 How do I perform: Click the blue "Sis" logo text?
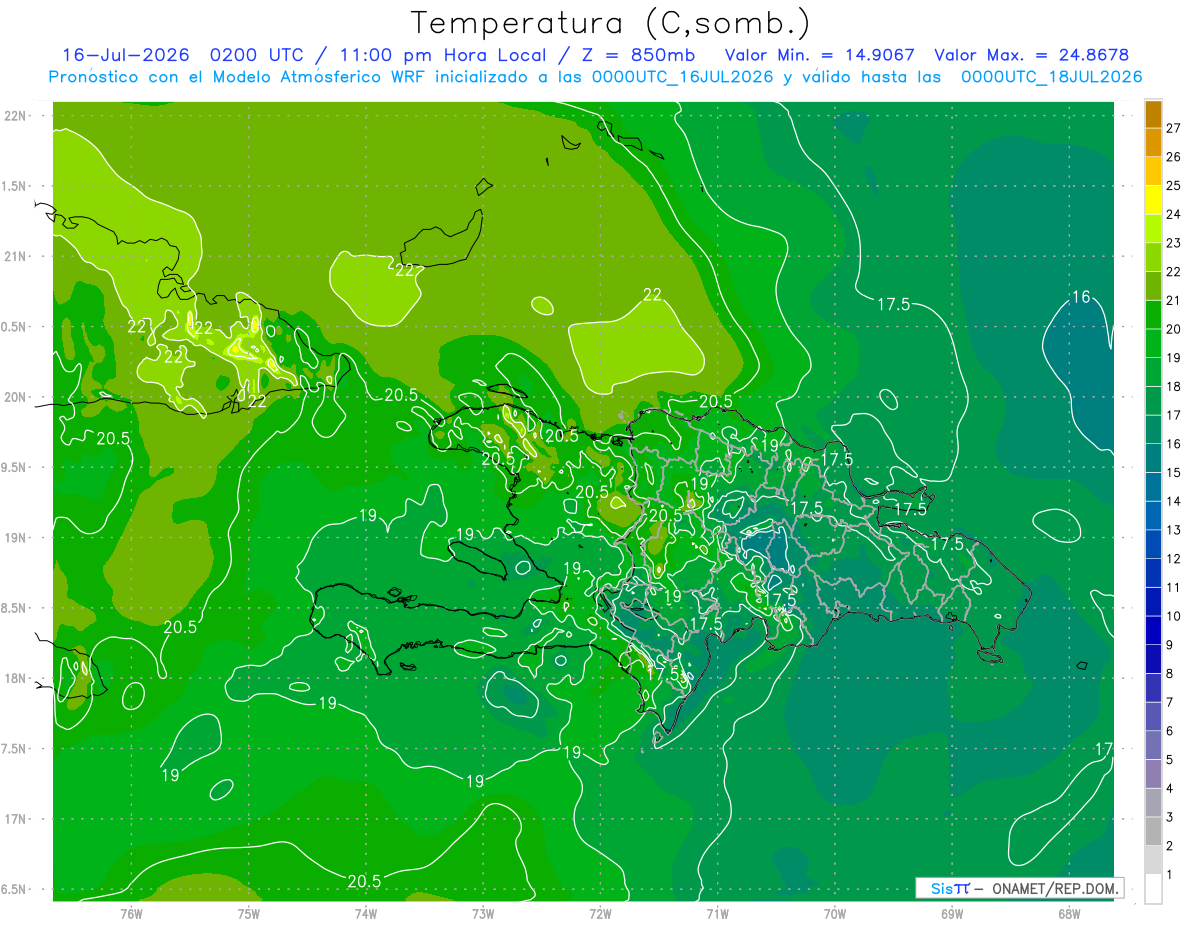941,888
